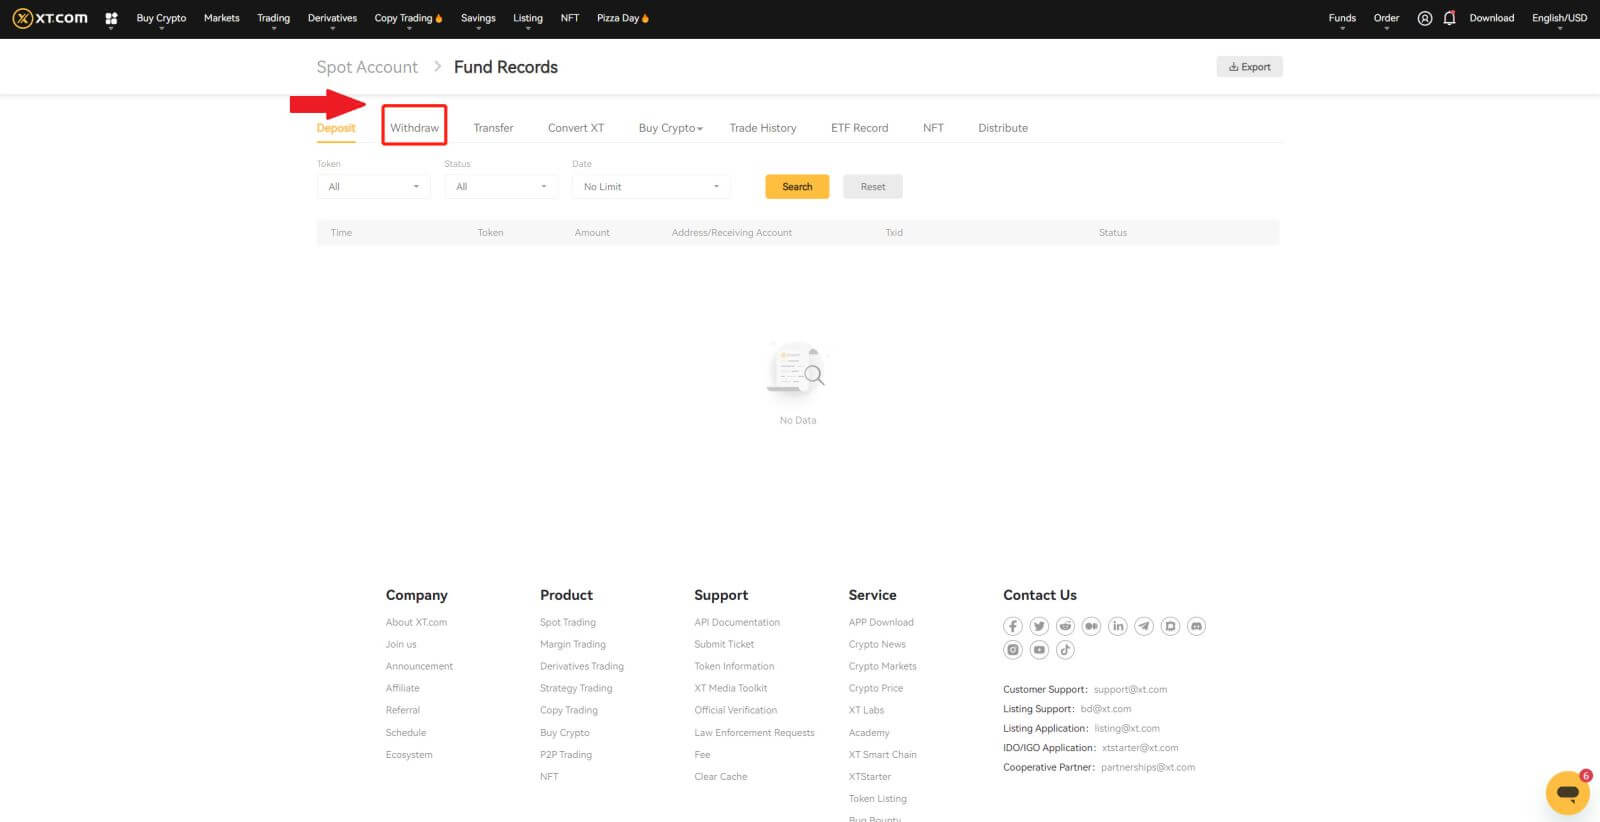
Task: Open the live chat support bubble
Action: coord(1567,793)
